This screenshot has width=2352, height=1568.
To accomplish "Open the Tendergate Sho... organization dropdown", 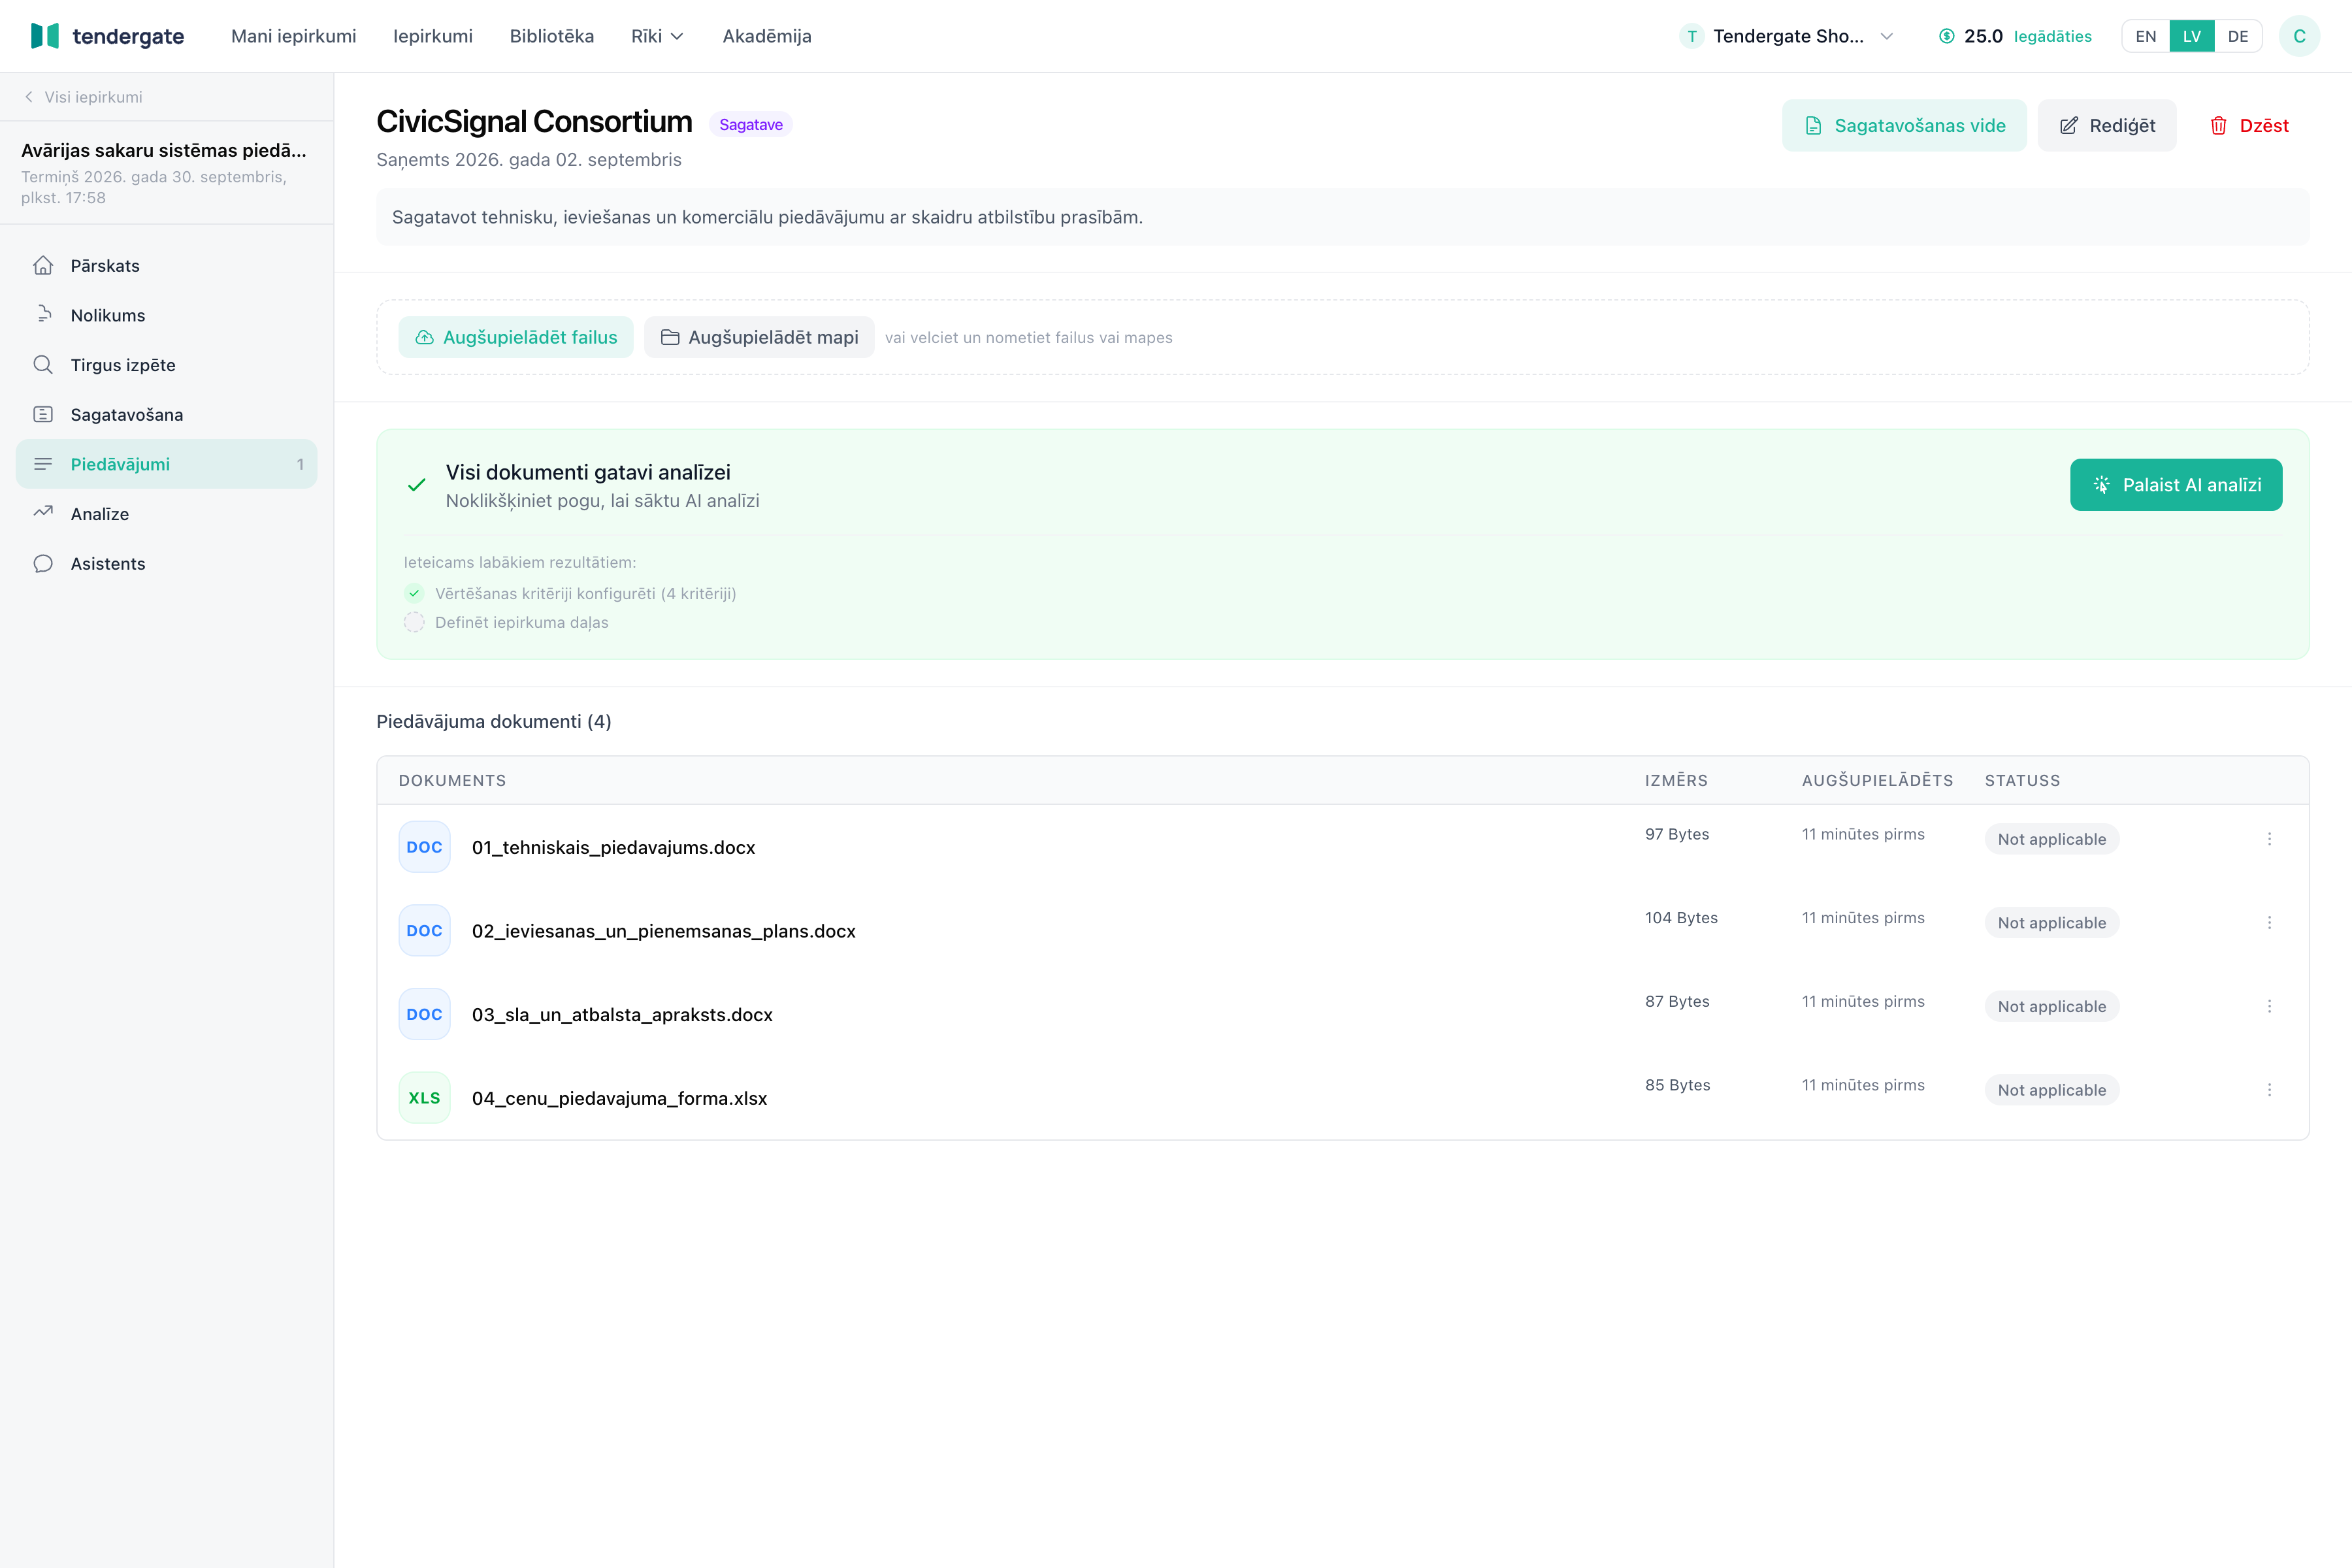I will click(x=1787, y=36).
